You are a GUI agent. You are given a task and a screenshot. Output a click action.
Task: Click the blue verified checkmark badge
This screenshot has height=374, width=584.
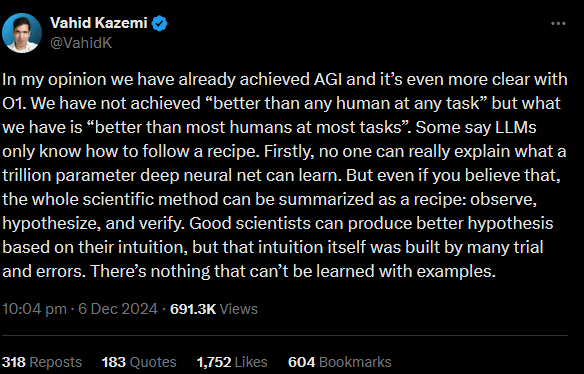[160, 23]
